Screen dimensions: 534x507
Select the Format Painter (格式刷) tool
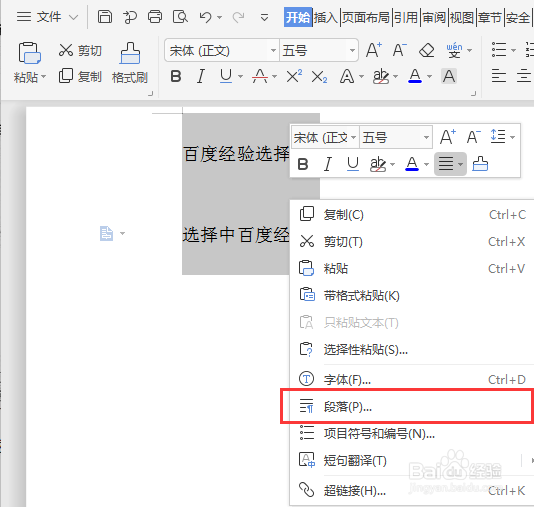click(130, 63)
